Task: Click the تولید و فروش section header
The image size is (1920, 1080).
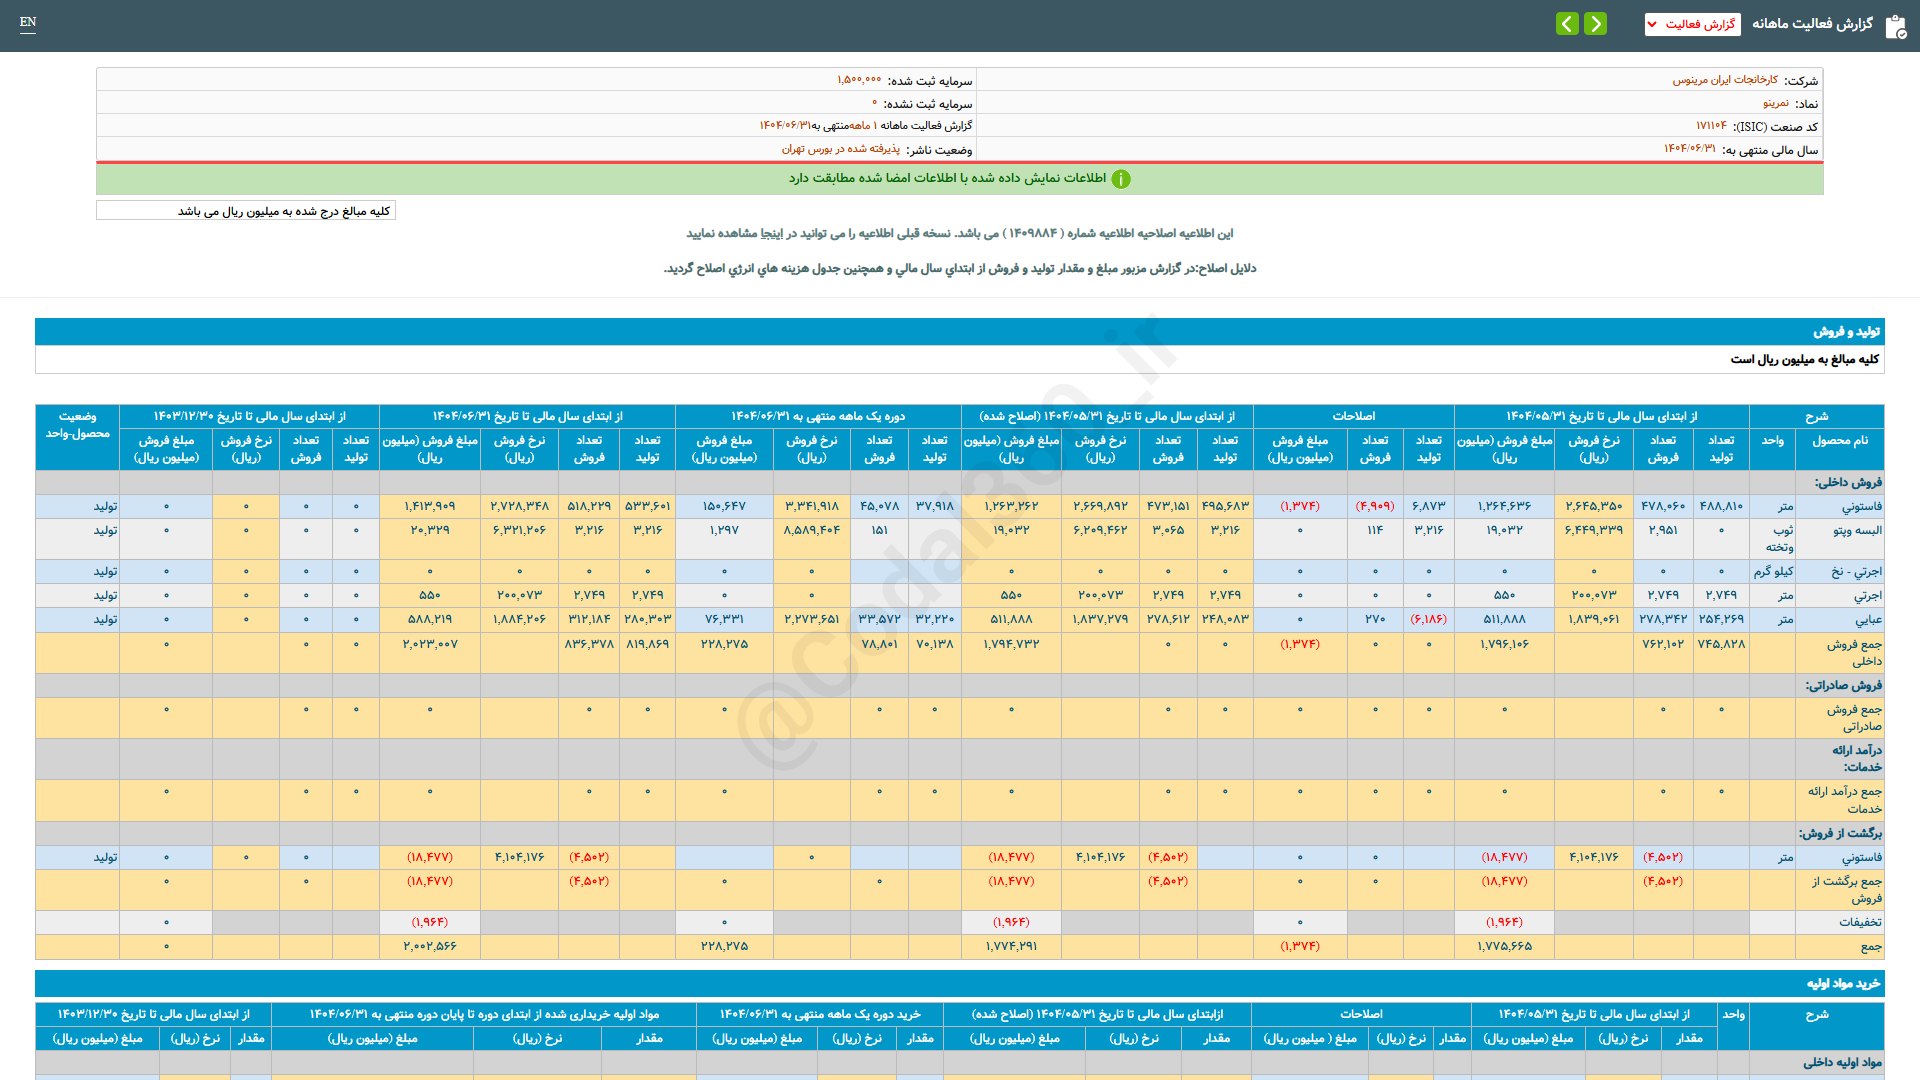Action: (1846, 331)
